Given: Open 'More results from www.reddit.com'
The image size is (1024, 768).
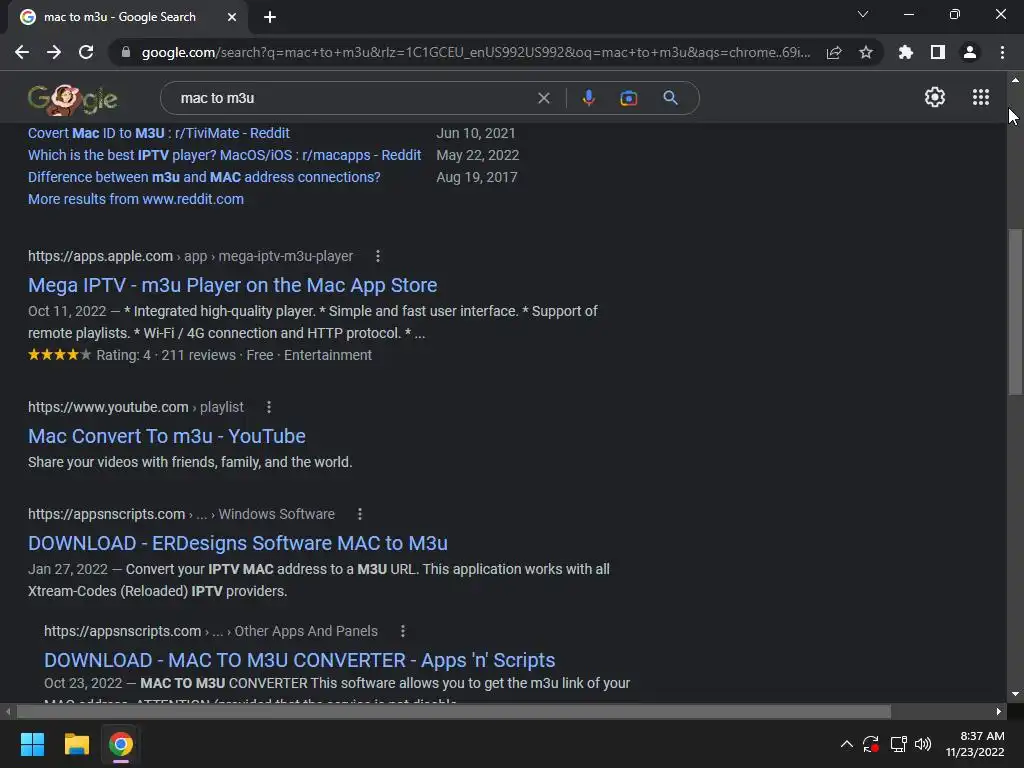Looking at the screenshot, I should point(136,199).
